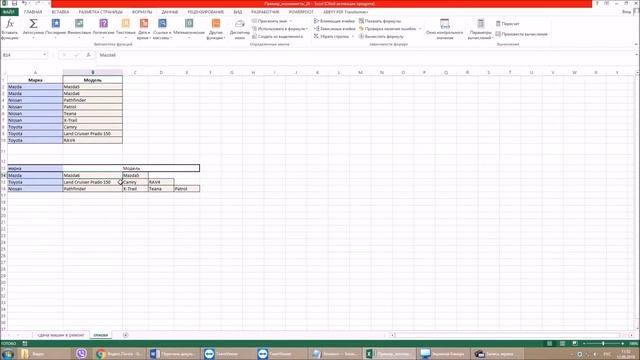
Task: Open Recently Used functions (star icon)
Action: (56, 24)
